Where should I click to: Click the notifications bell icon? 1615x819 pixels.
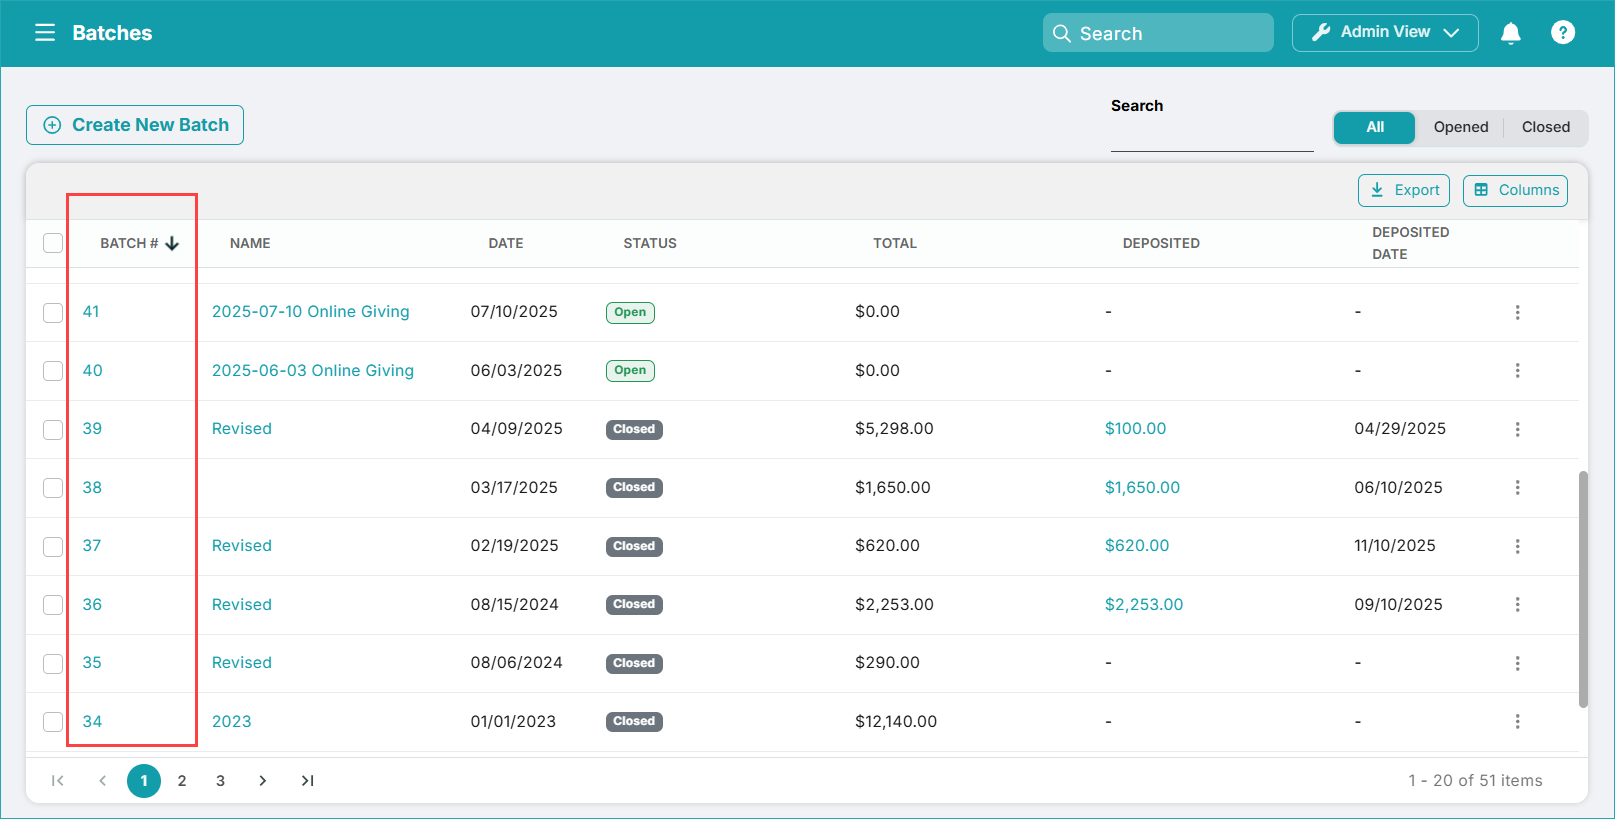1511,33
